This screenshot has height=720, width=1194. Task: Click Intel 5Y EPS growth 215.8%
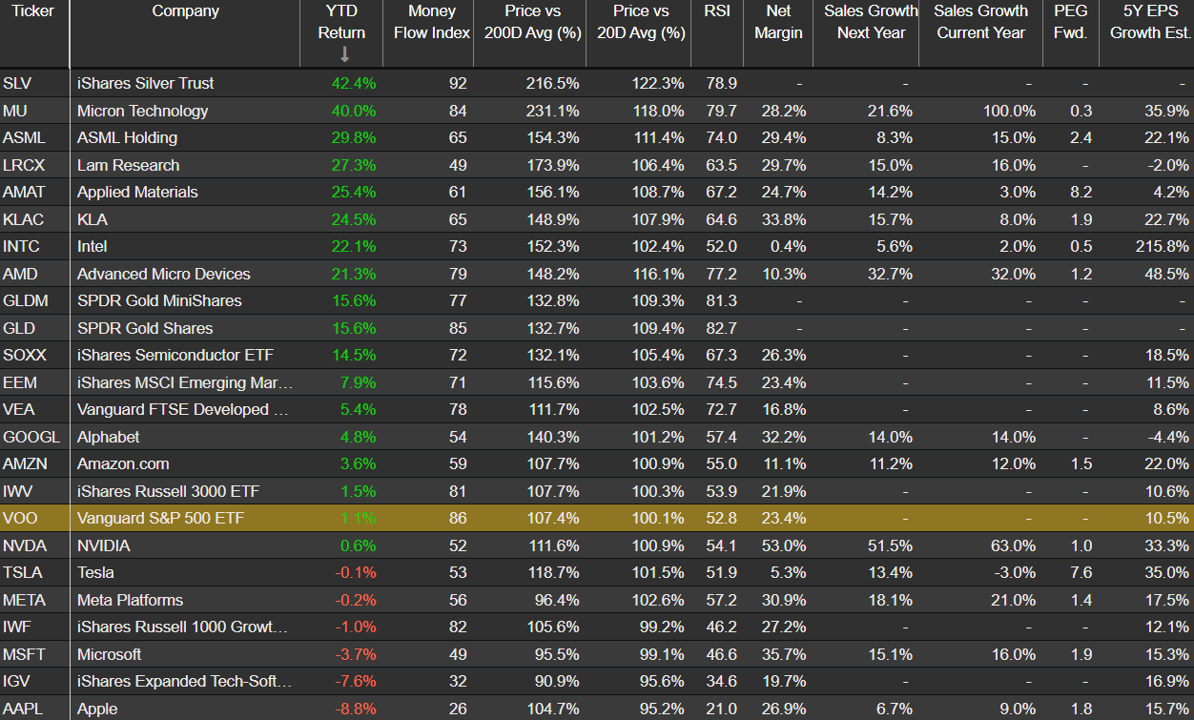(1161, 247)
